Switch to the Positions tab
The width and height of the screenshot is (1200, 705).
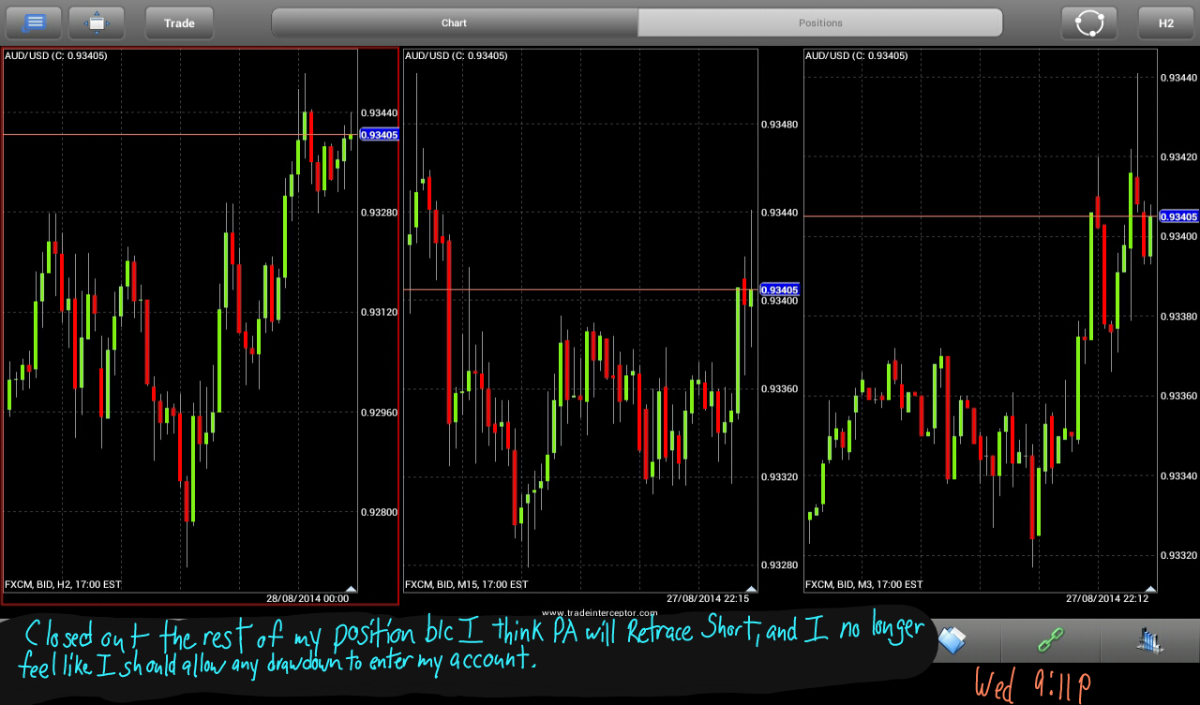(820, 22)
